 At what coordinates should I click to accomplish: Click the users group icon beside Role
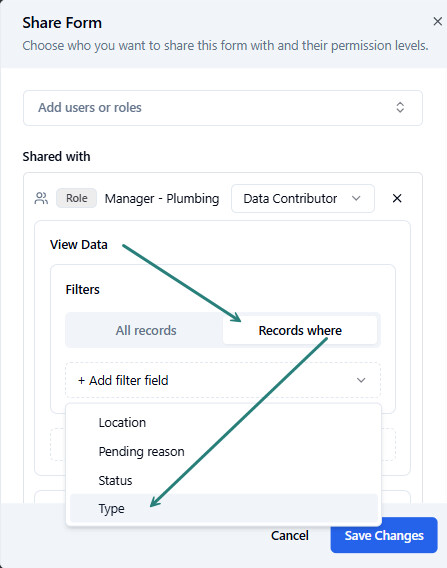41,198
